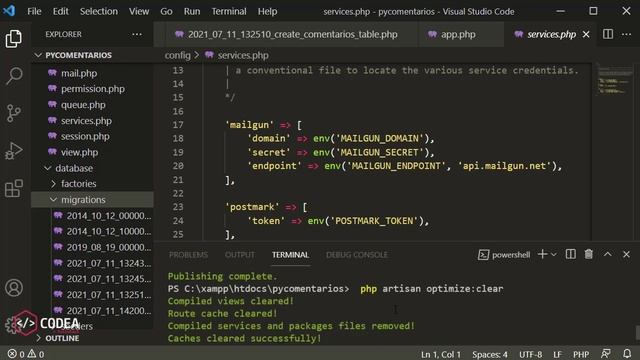Image resolution: width=640 pixels, height=360 pixels.
Task: Open the Explorer view in activity bar
Action: (13, 39)
